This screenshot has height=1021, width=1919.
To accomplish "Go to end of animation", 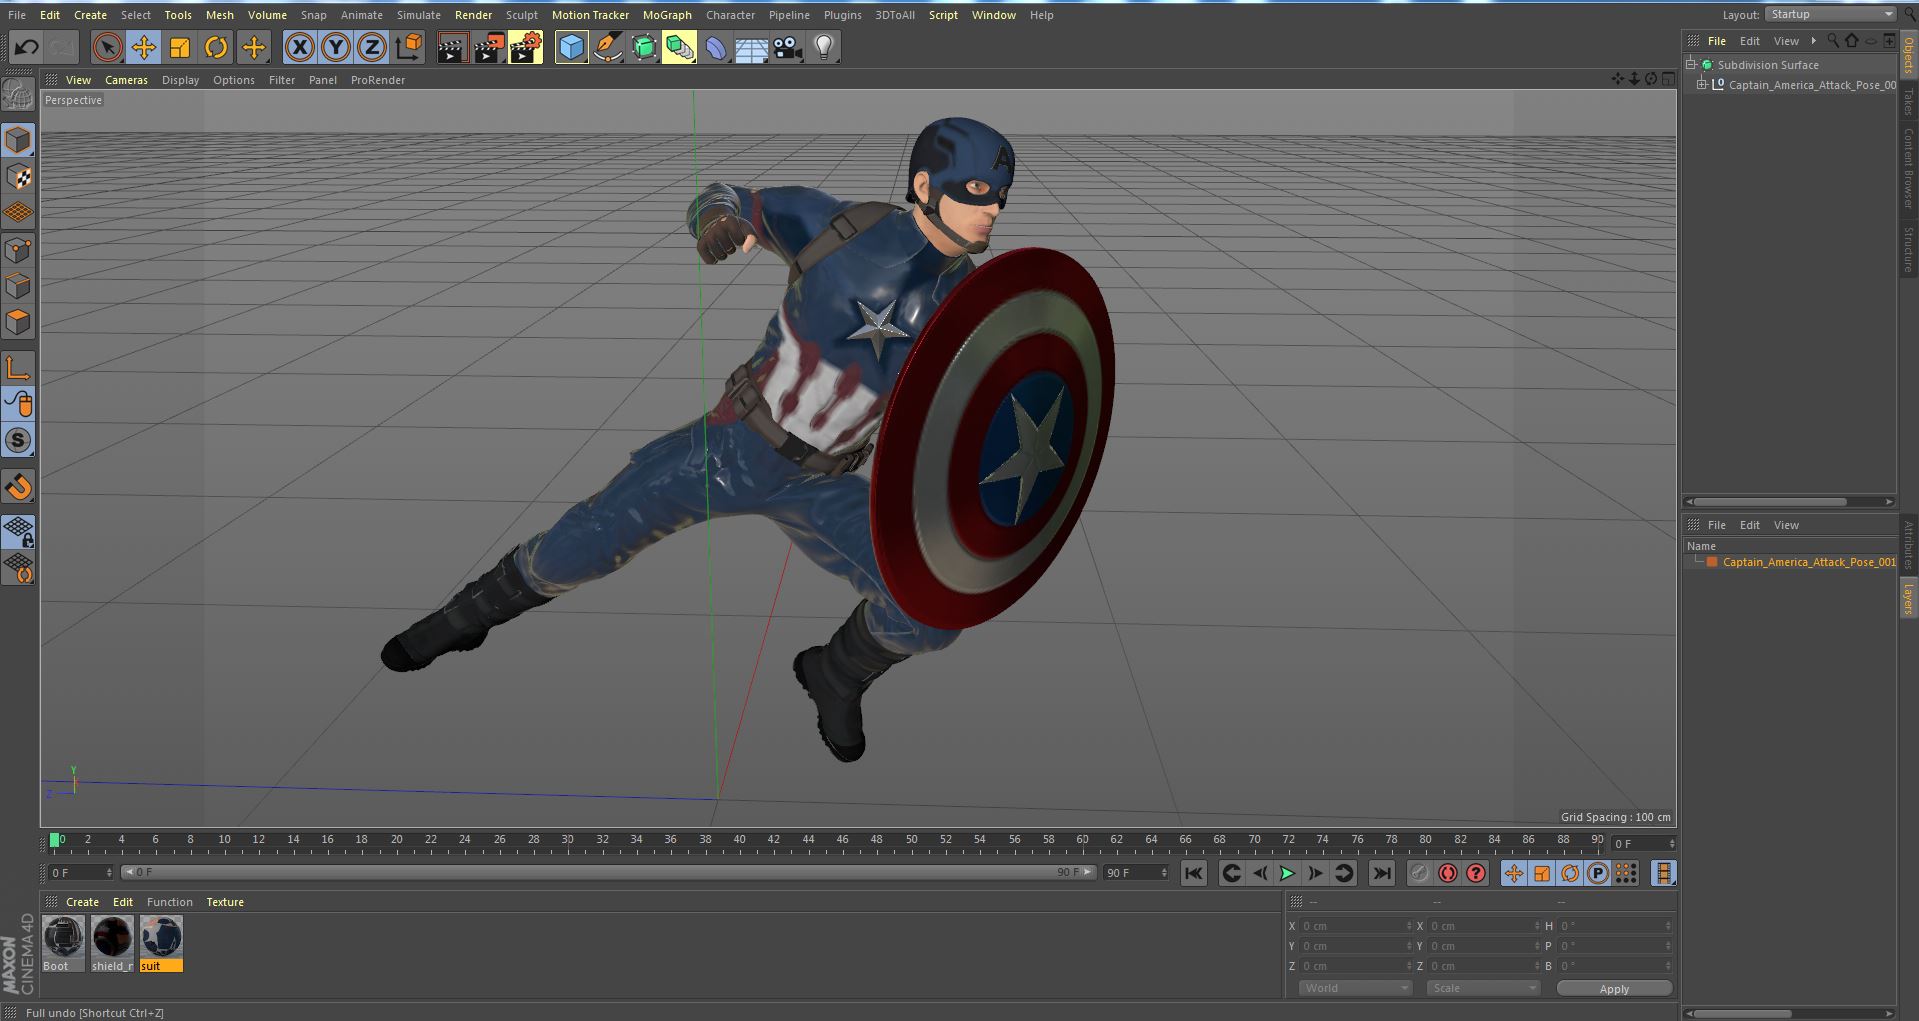I will 1382,873.
